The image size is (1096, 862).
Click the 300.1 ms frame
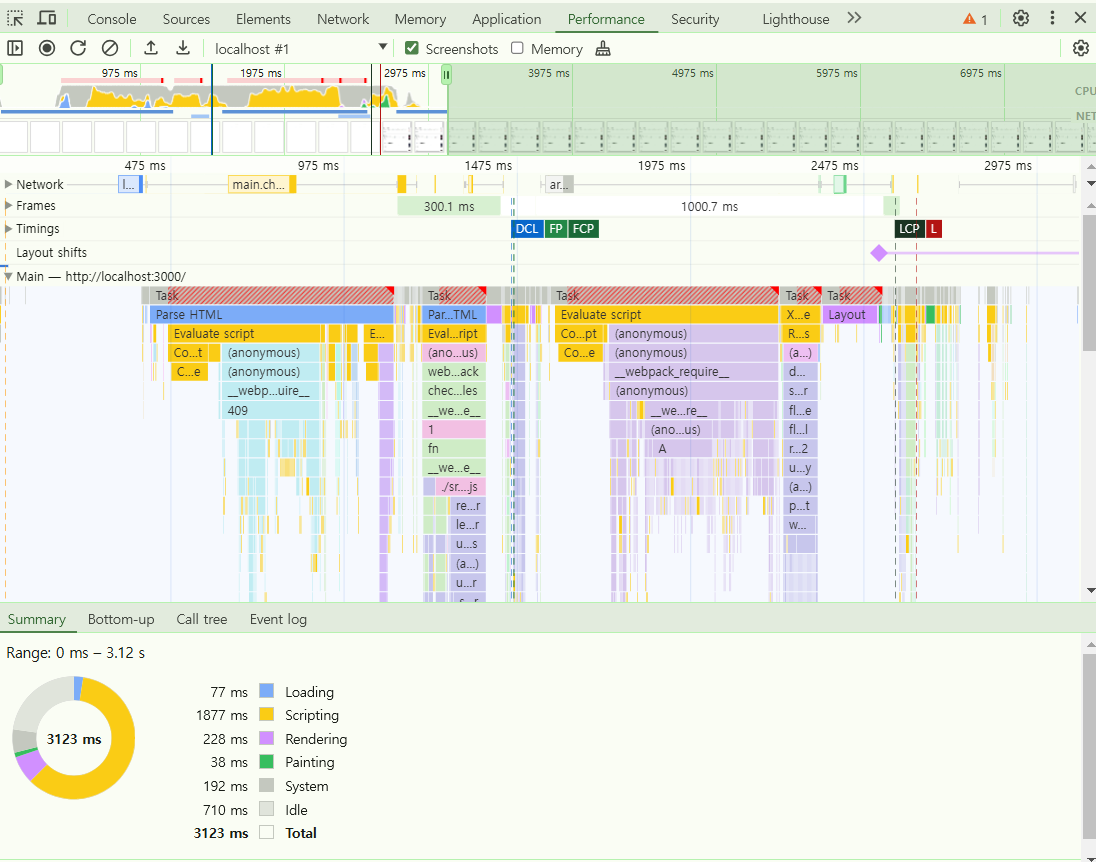pos(449,206)
